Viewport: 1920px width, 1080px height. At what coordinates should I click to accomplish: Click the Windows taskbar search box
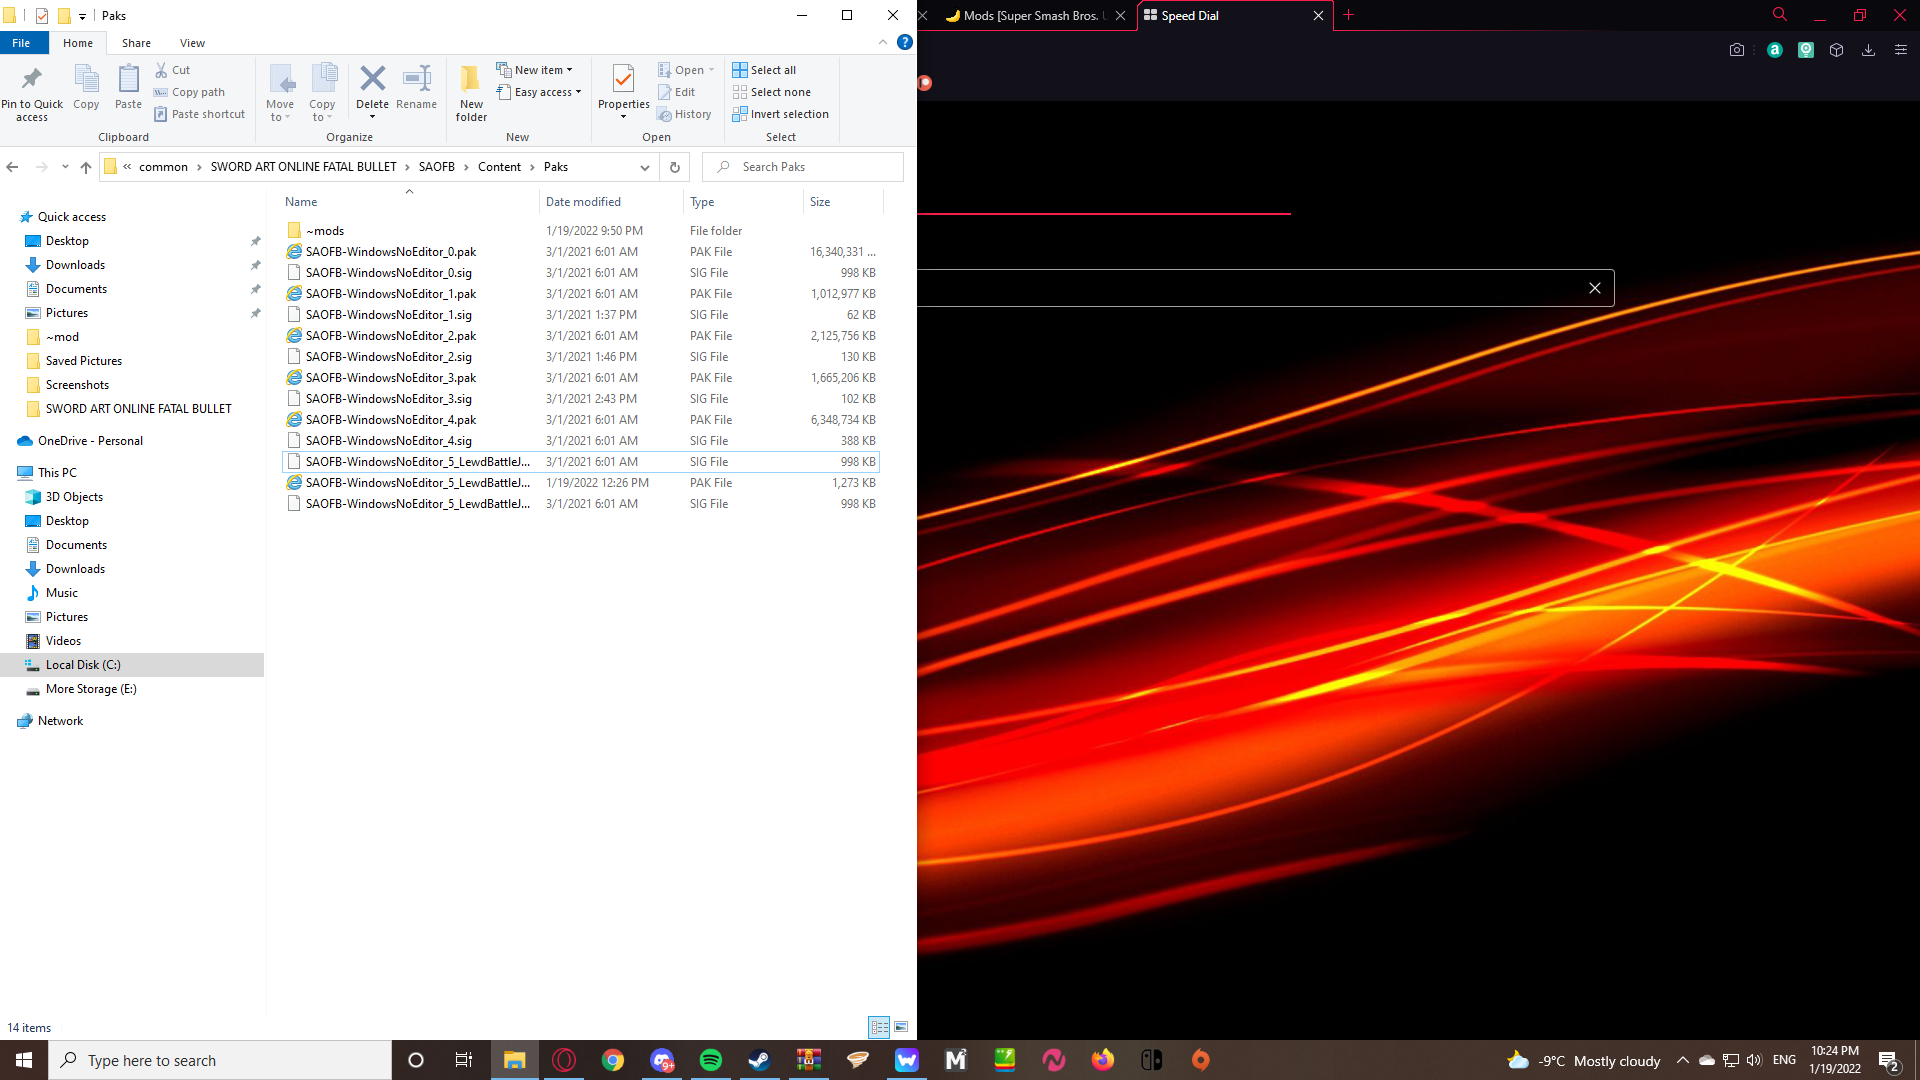pos(220,1060)
